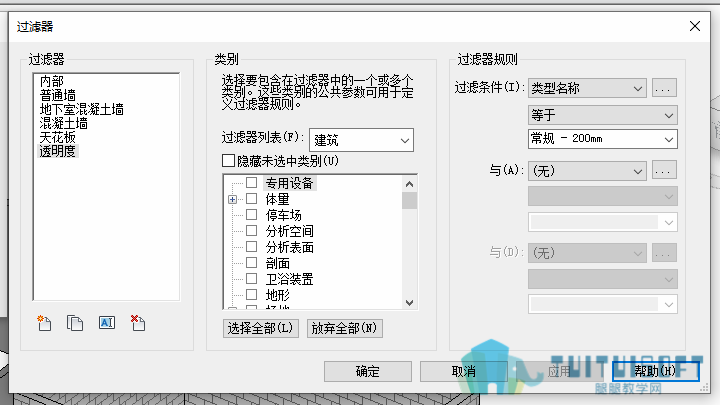Select the 普通墙 filter in list
Image resolution: width=720 pixels, height=405 pixels.
pyautogui.click(x=57, y=95)
